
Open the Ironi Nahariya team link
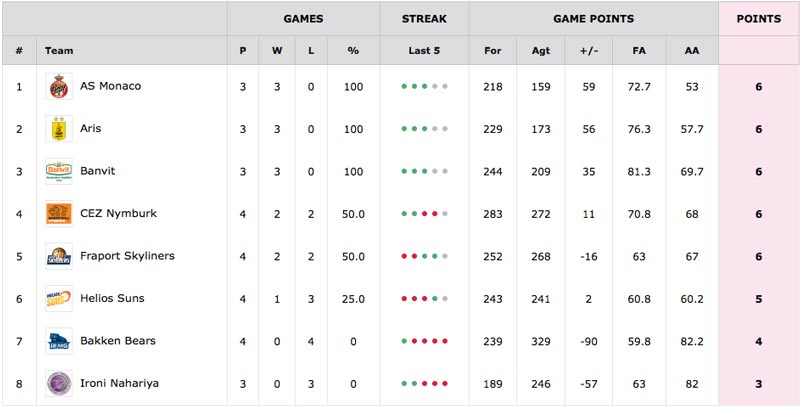119,383
